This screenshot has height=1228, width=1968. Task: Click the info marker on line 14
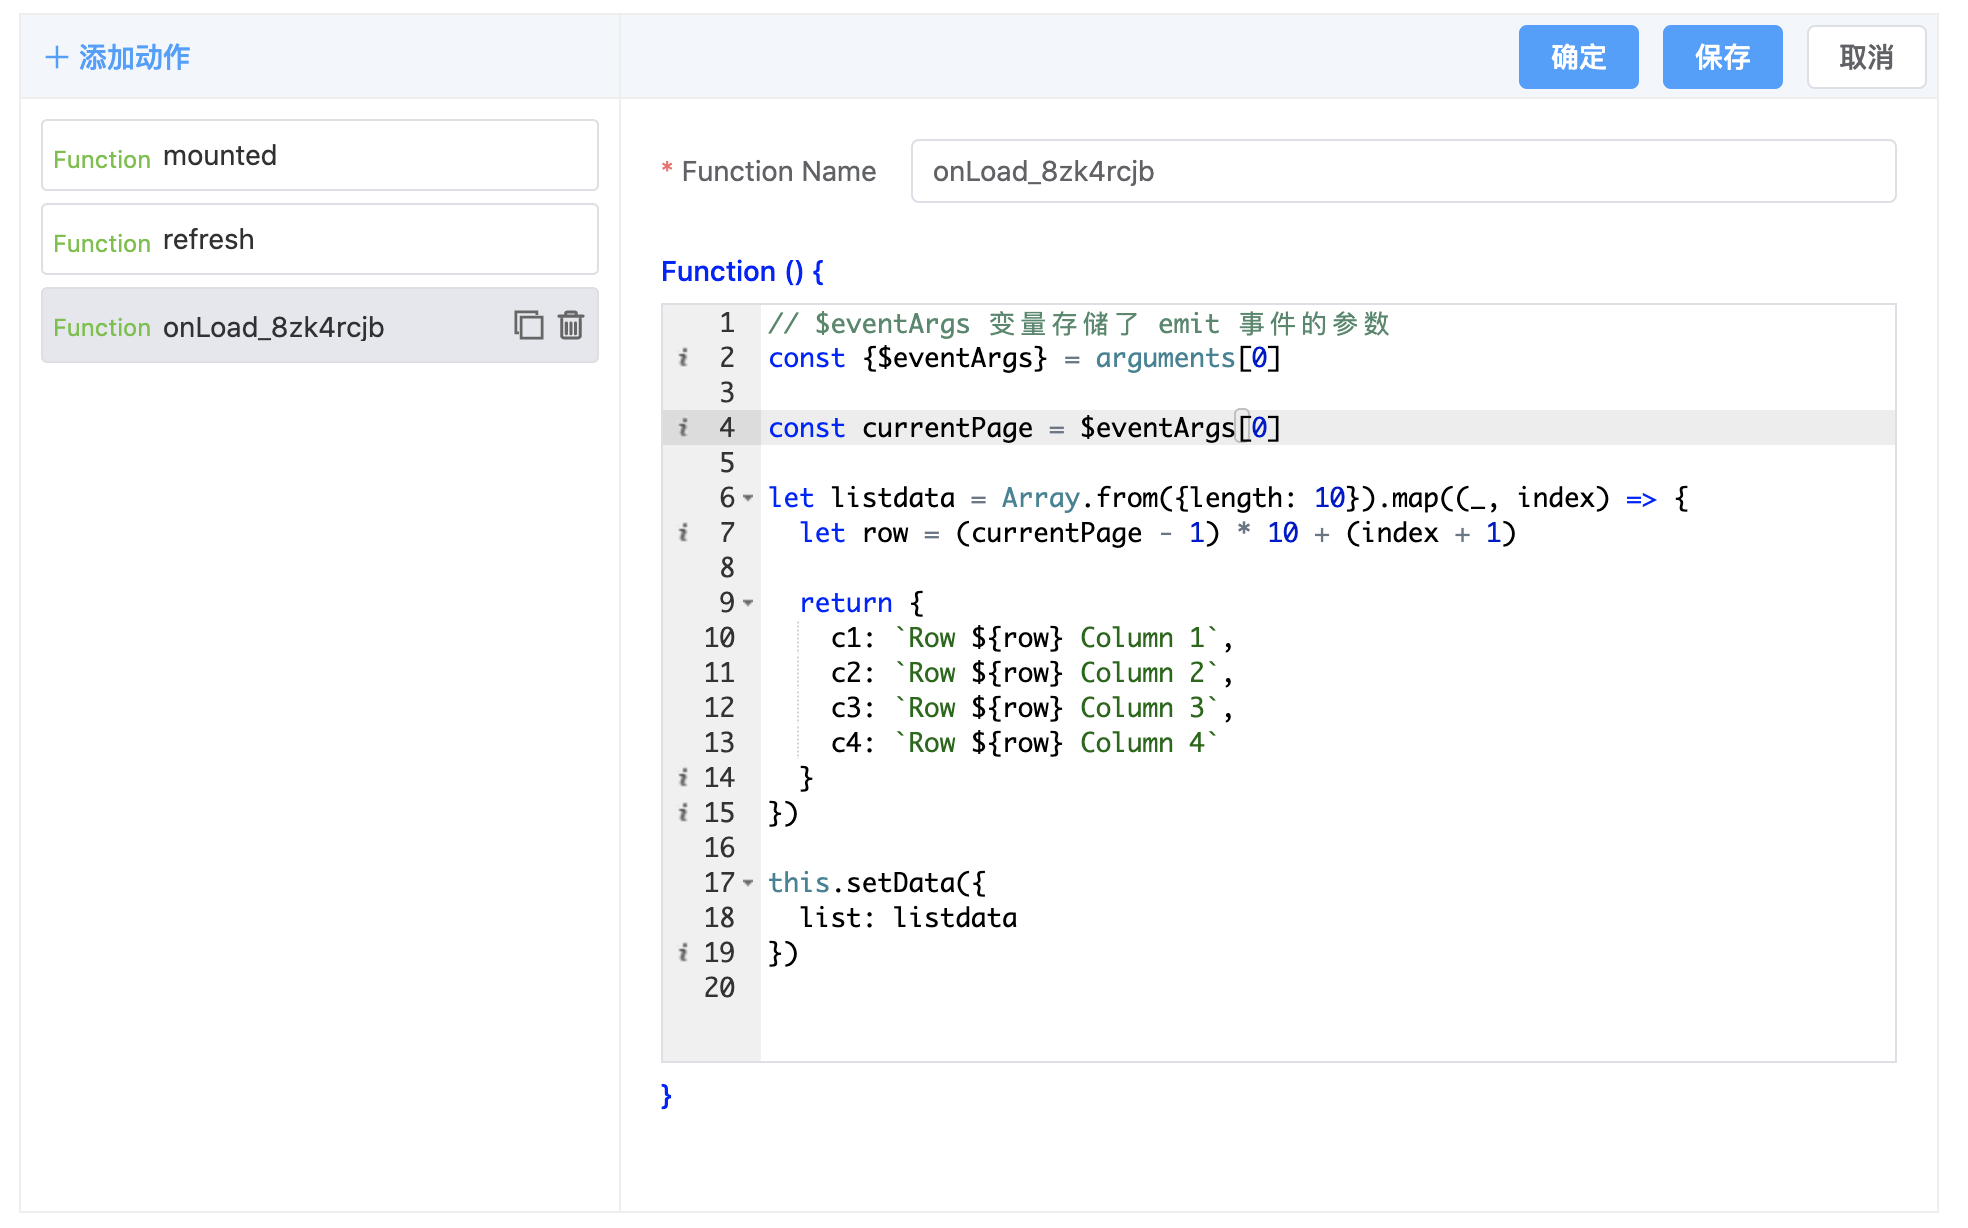(683, 778)
